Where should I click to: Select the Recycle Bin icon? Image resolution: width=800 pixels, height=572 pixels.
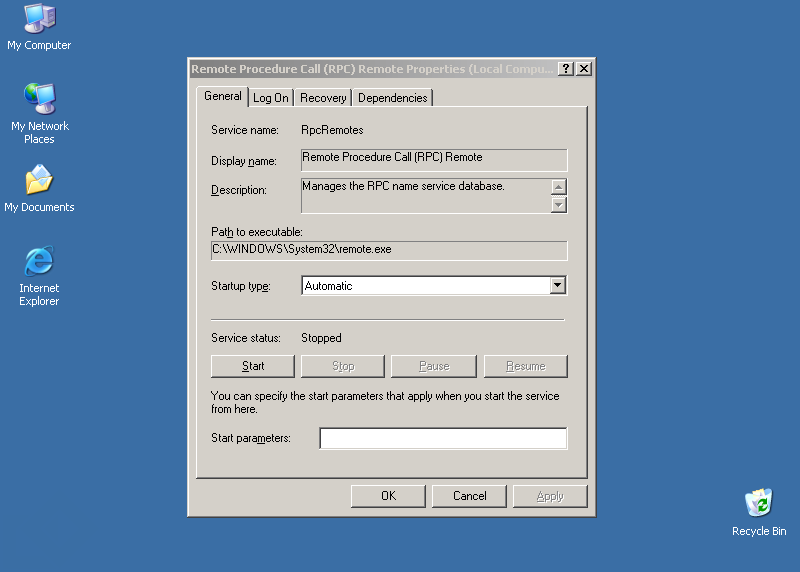click(759, 511)
